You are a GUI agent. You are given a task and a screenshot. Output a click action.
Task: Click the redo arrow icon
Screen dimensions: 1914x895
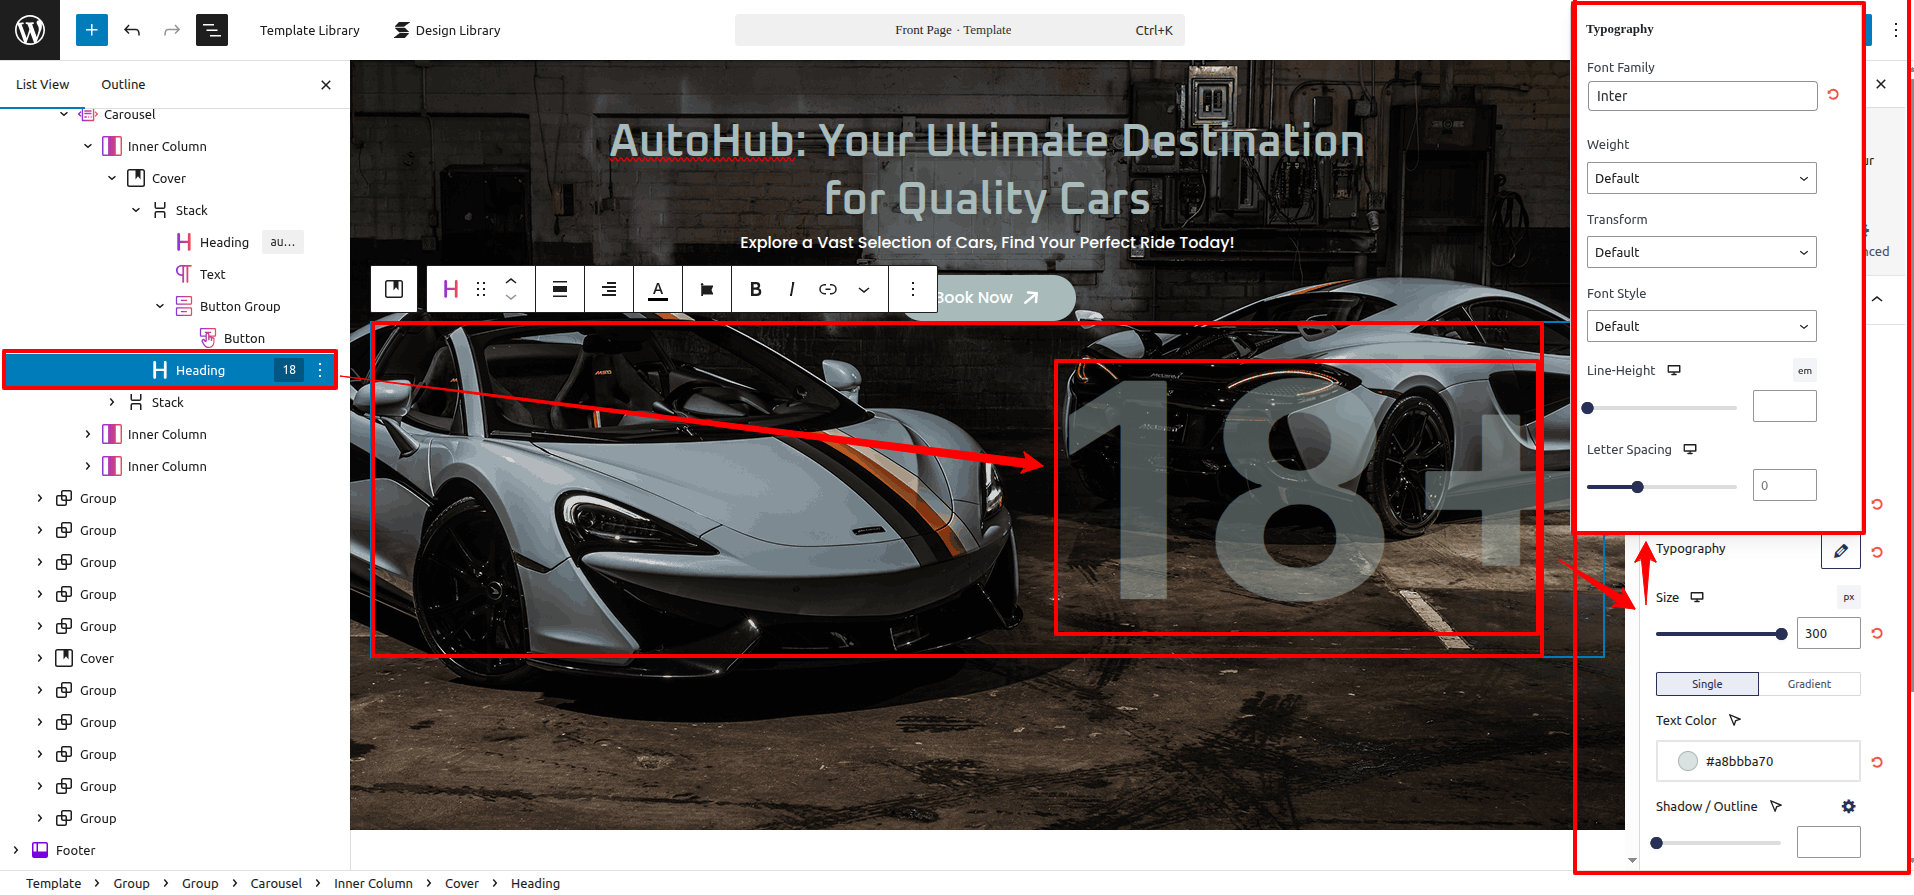click(172, 30)
